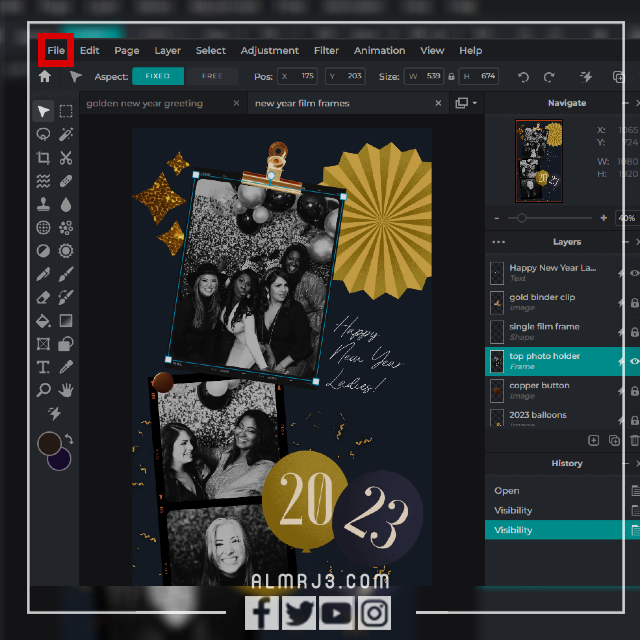The height and width of the screenshot is (640, 640).
Task: Open window arrangement dropdown beside tabs
Action: pos(467,103)
